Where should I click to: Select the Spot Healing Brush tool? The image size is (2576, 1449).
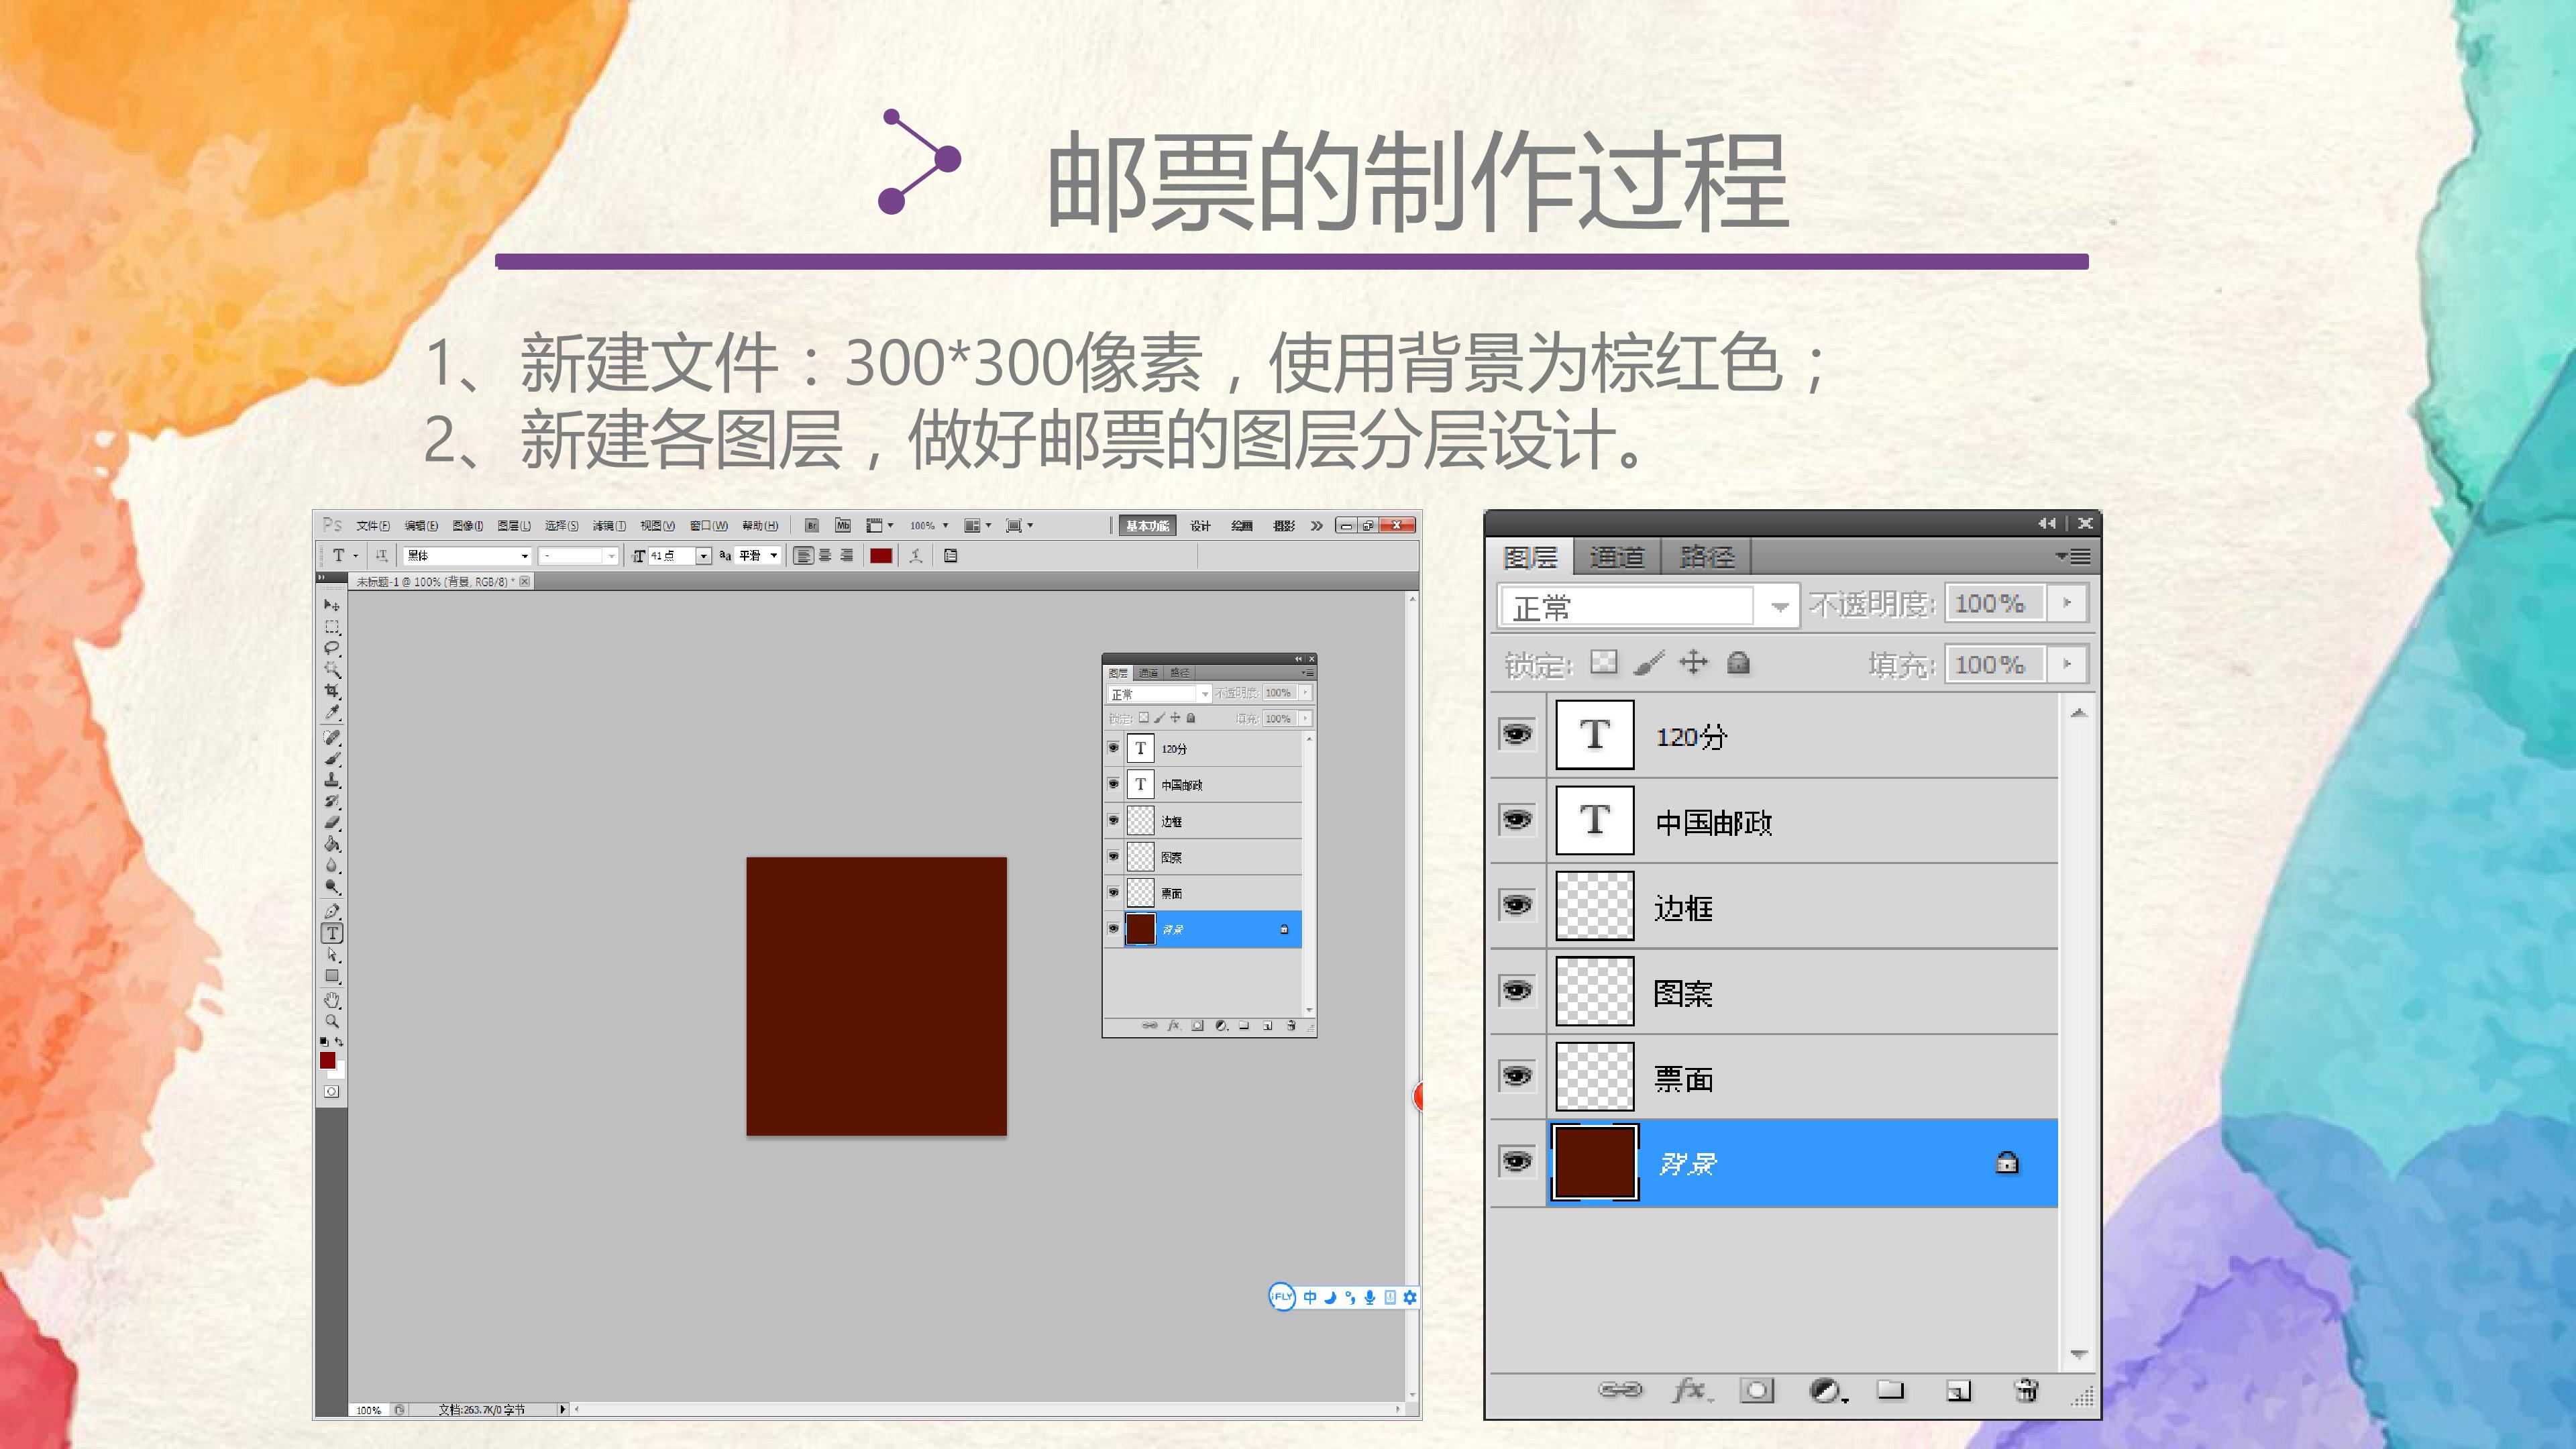pyautogui.click(x=332, y=738)
